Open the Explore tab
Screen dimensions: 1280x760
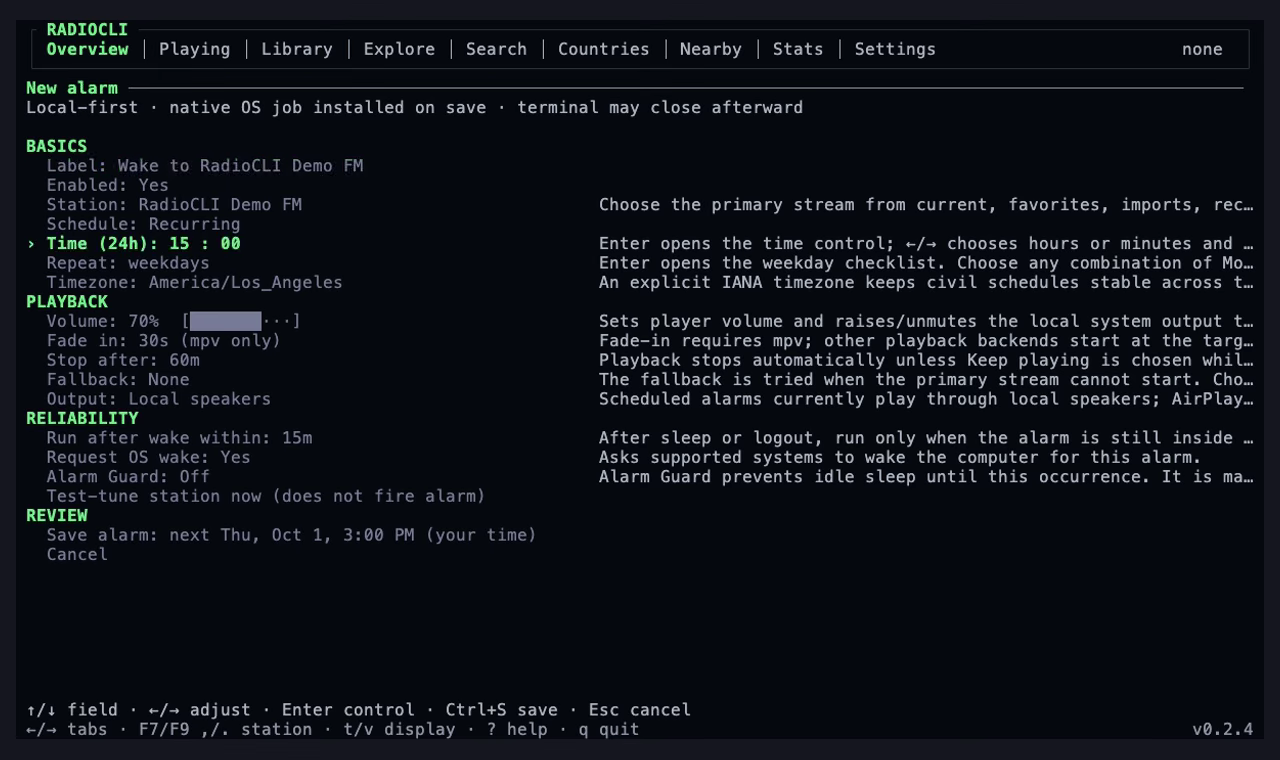[x=399, y=49]
